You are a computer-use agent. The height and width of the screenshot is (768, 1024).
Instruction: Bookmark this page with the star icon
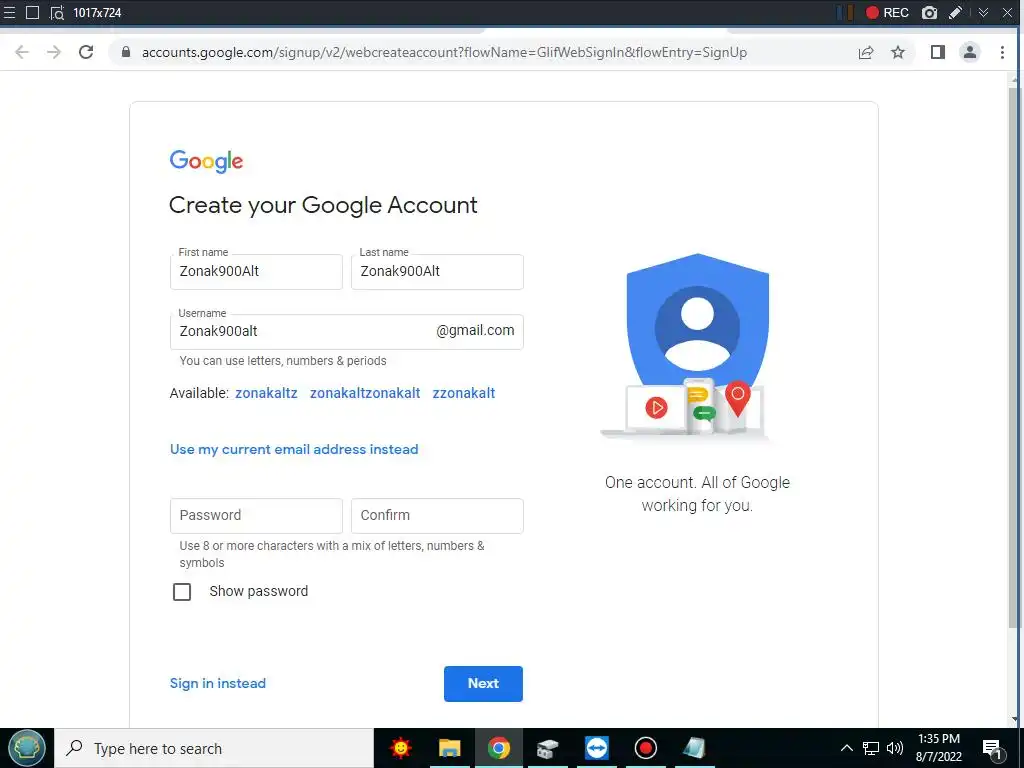tap(898, 52)
